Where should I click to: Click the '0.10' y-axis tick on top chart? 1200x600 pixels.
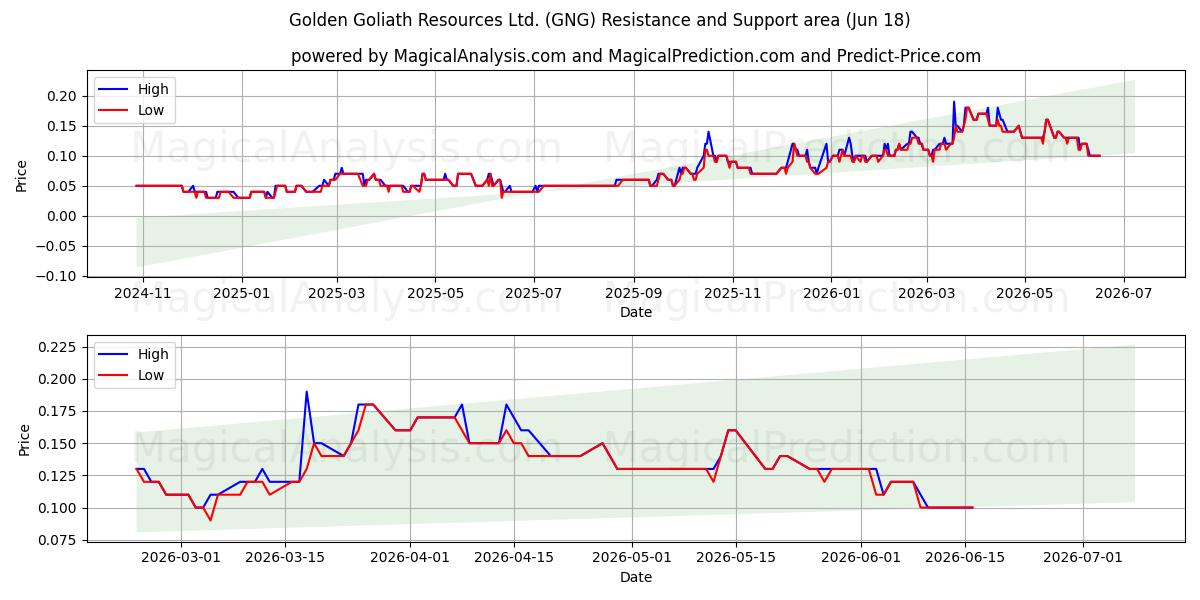(x=63, y=156)
